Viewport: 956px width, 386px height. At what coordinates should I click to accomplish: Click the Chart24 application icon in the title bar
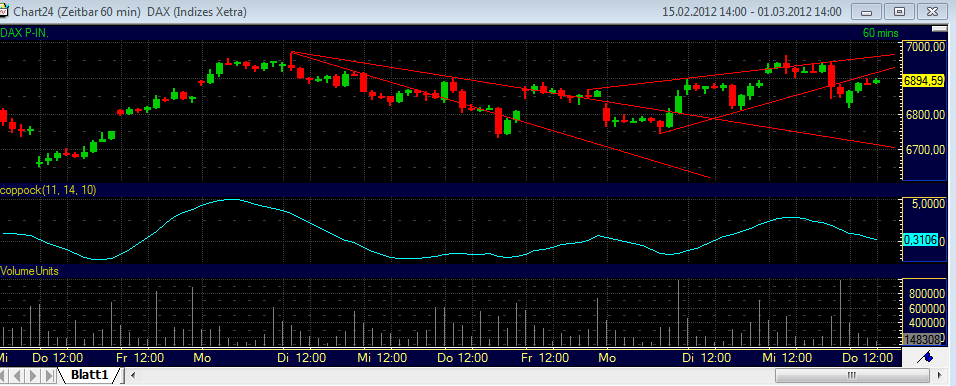point(5,11)
